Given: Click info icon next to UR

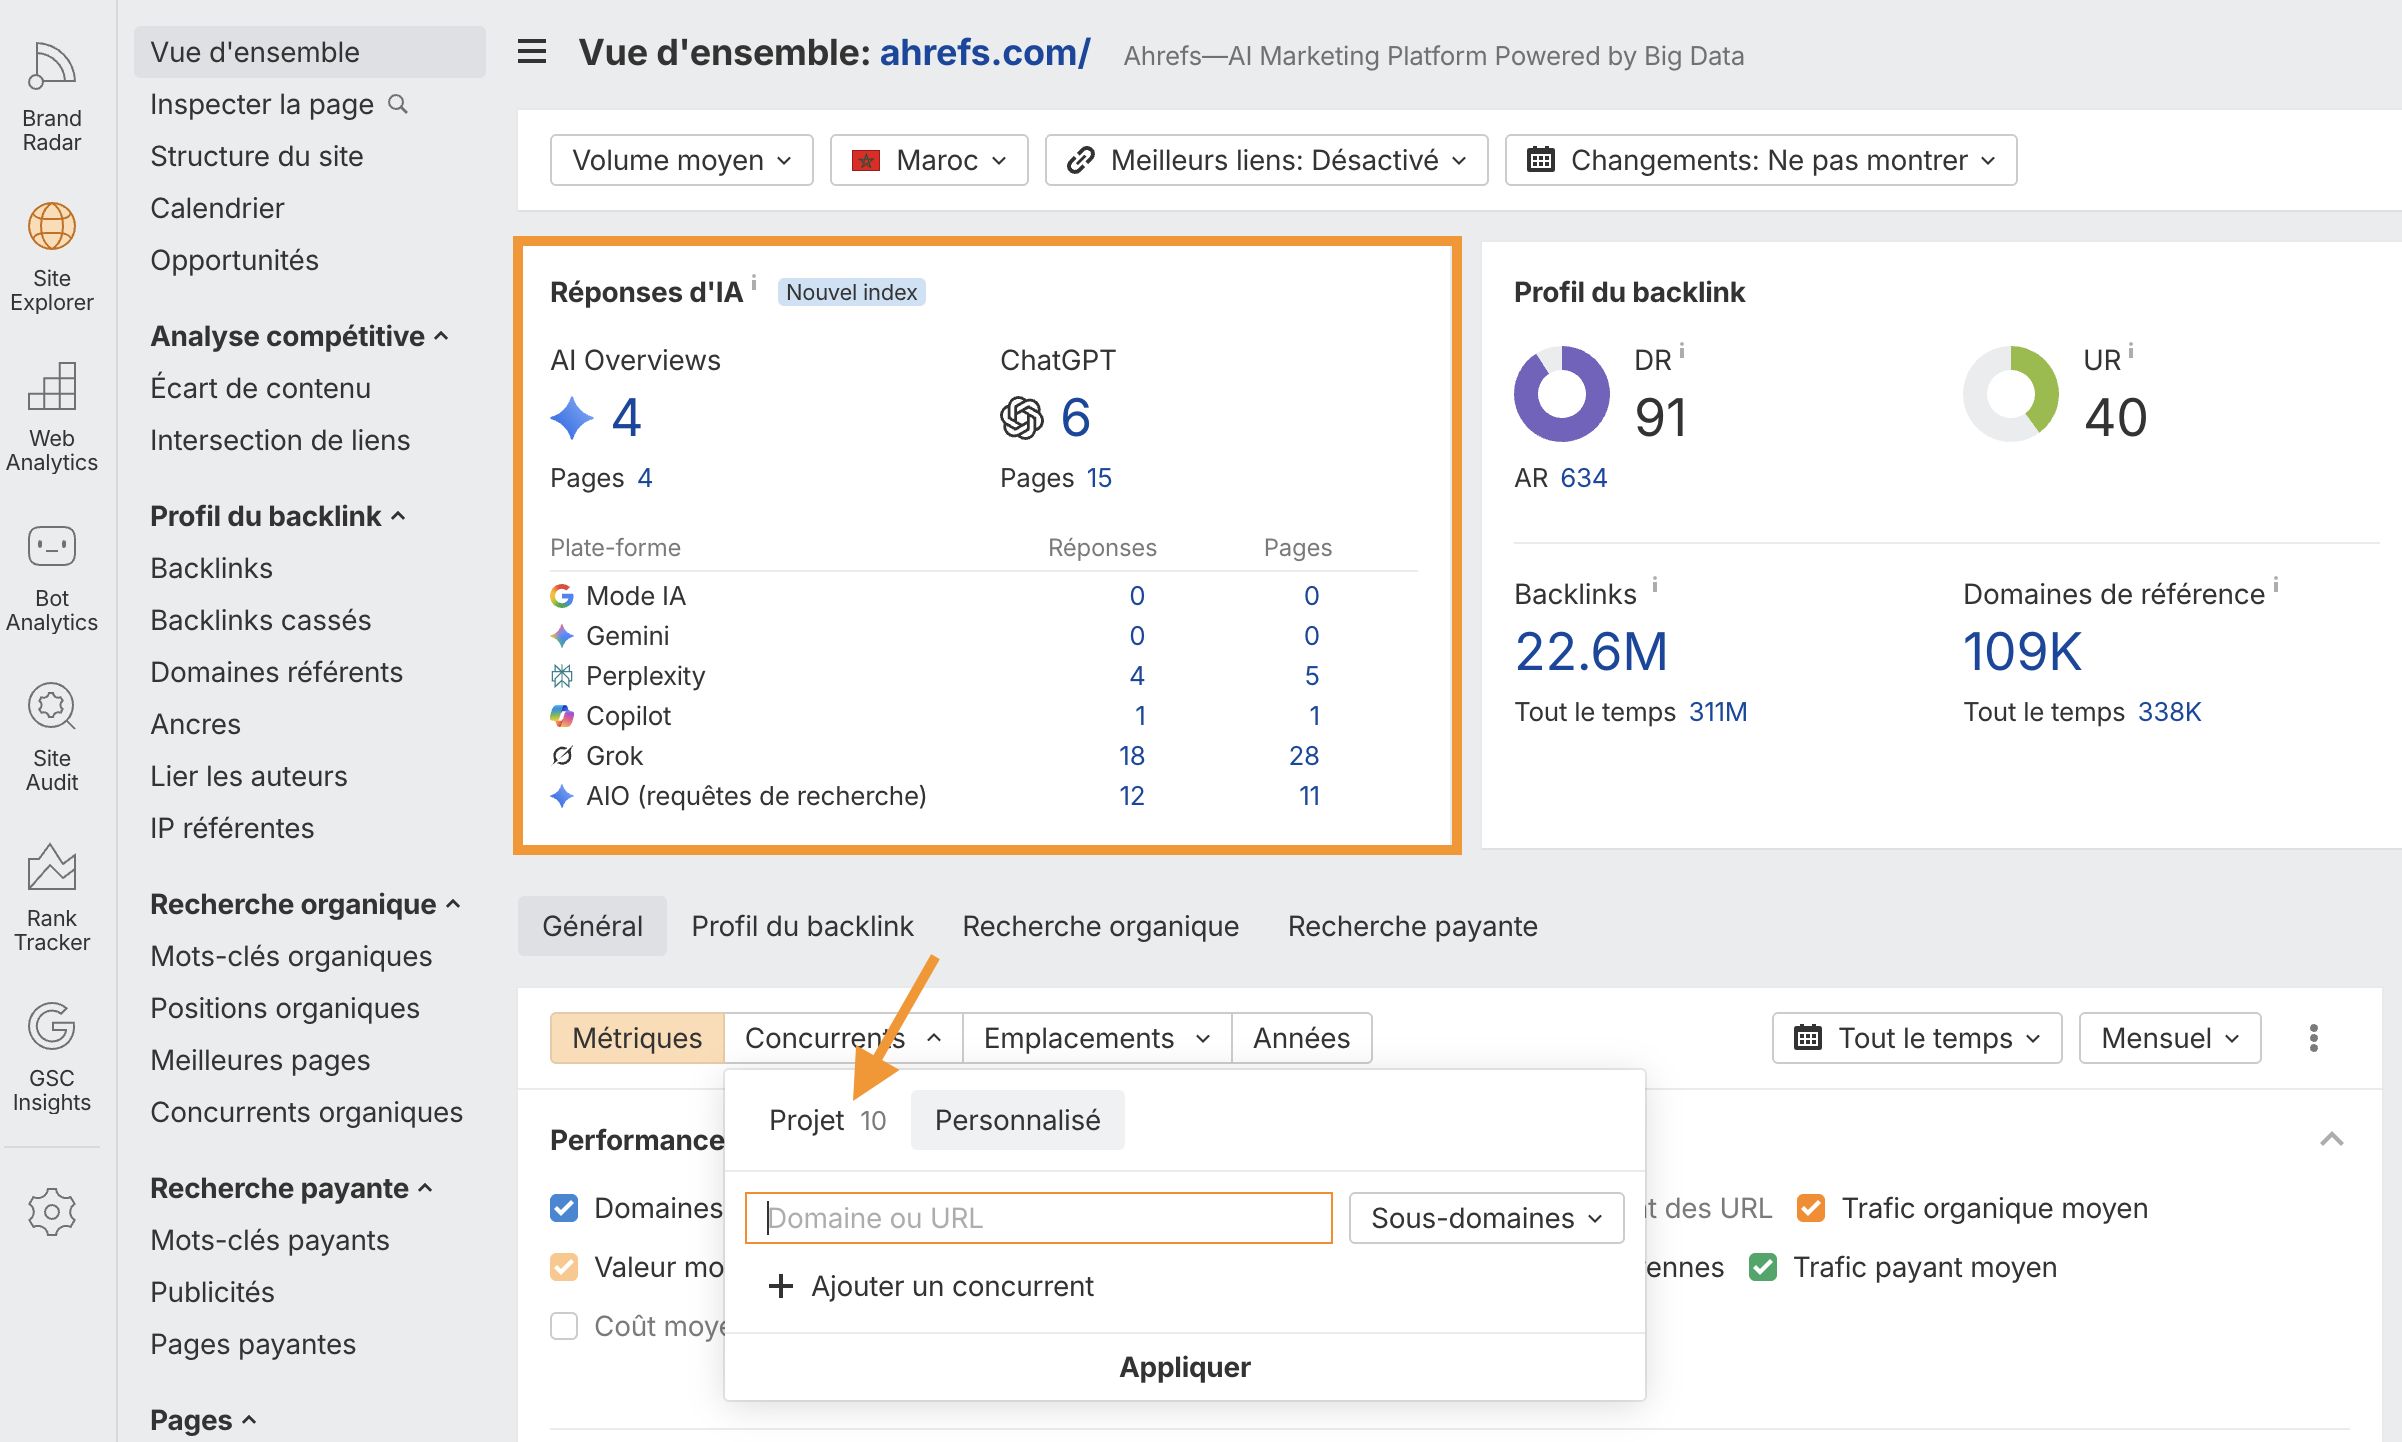Looking at the screenshot, I should click(x=2131, y=351).
